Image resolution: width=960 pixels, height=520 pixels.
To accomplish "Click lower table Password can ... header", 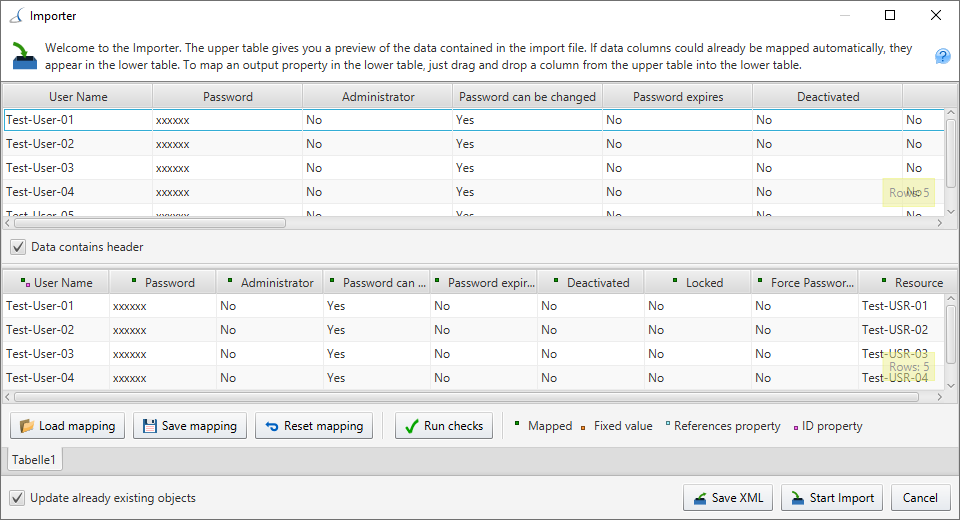I will (377, 282).
